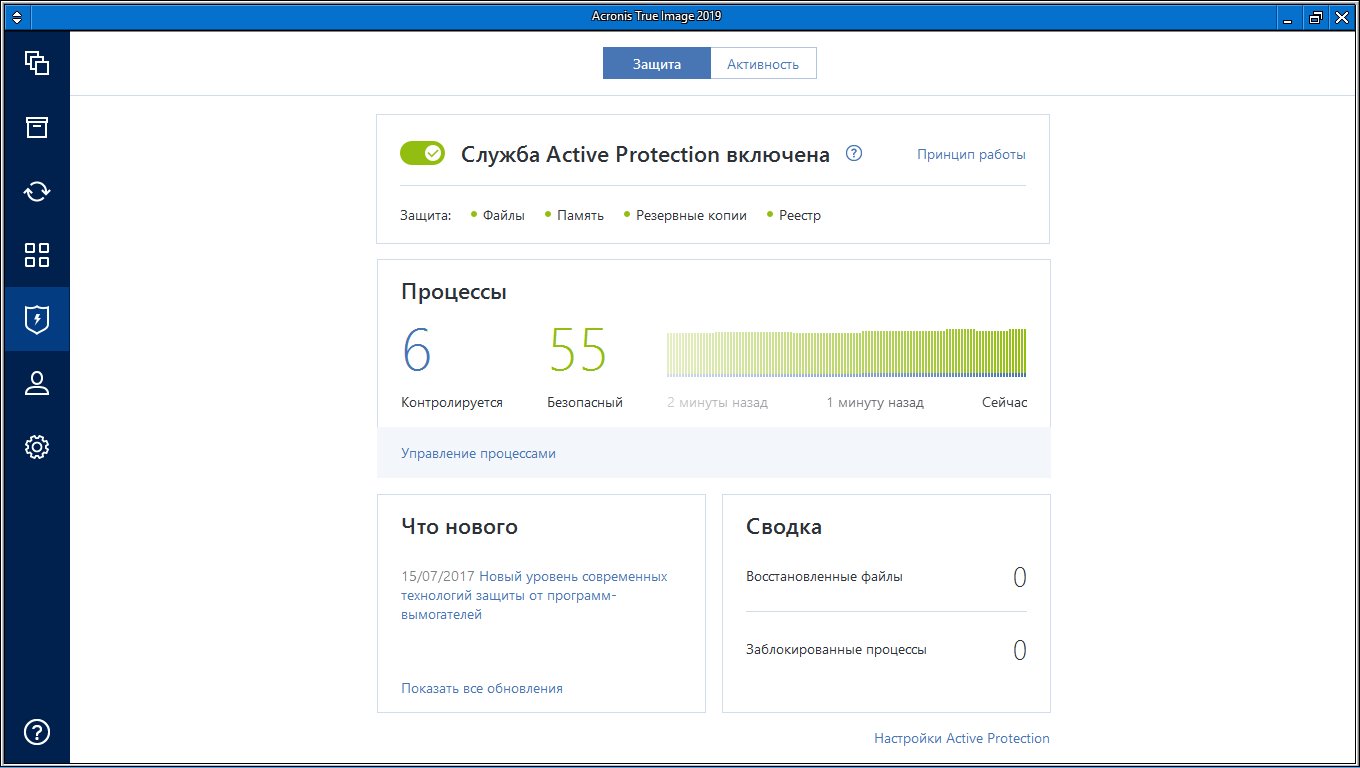Open the Account profile icon

point(37,383)
